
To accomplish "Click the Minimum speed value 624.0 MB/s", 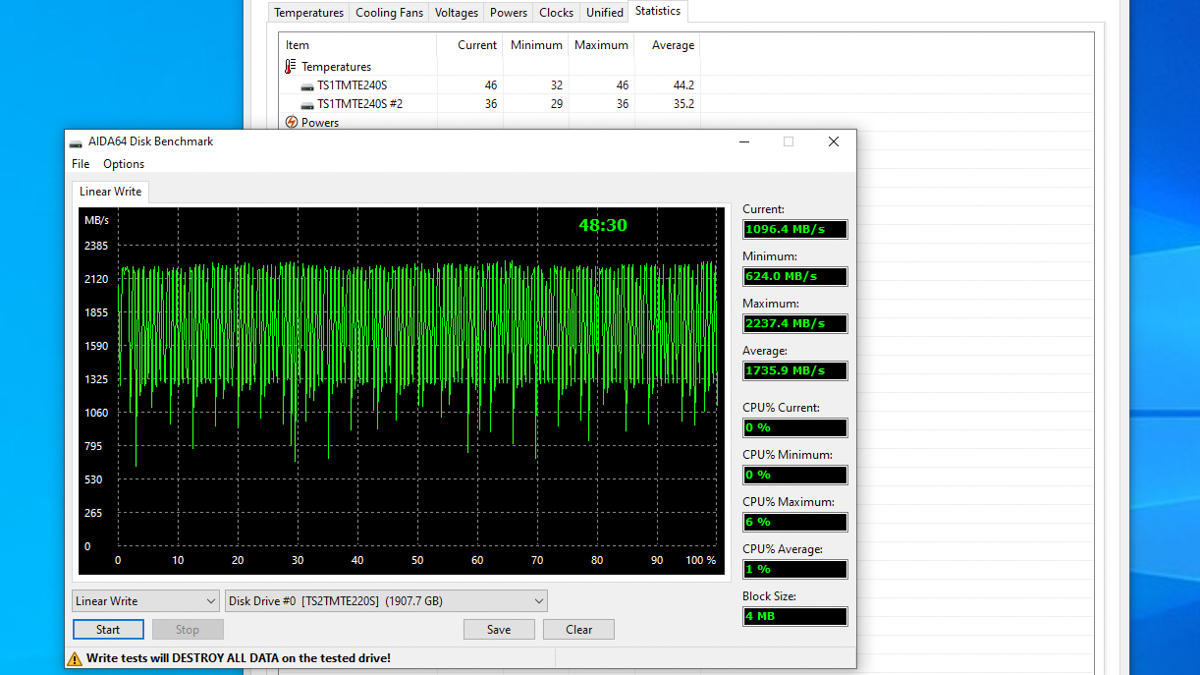I will tap(795, 277).
